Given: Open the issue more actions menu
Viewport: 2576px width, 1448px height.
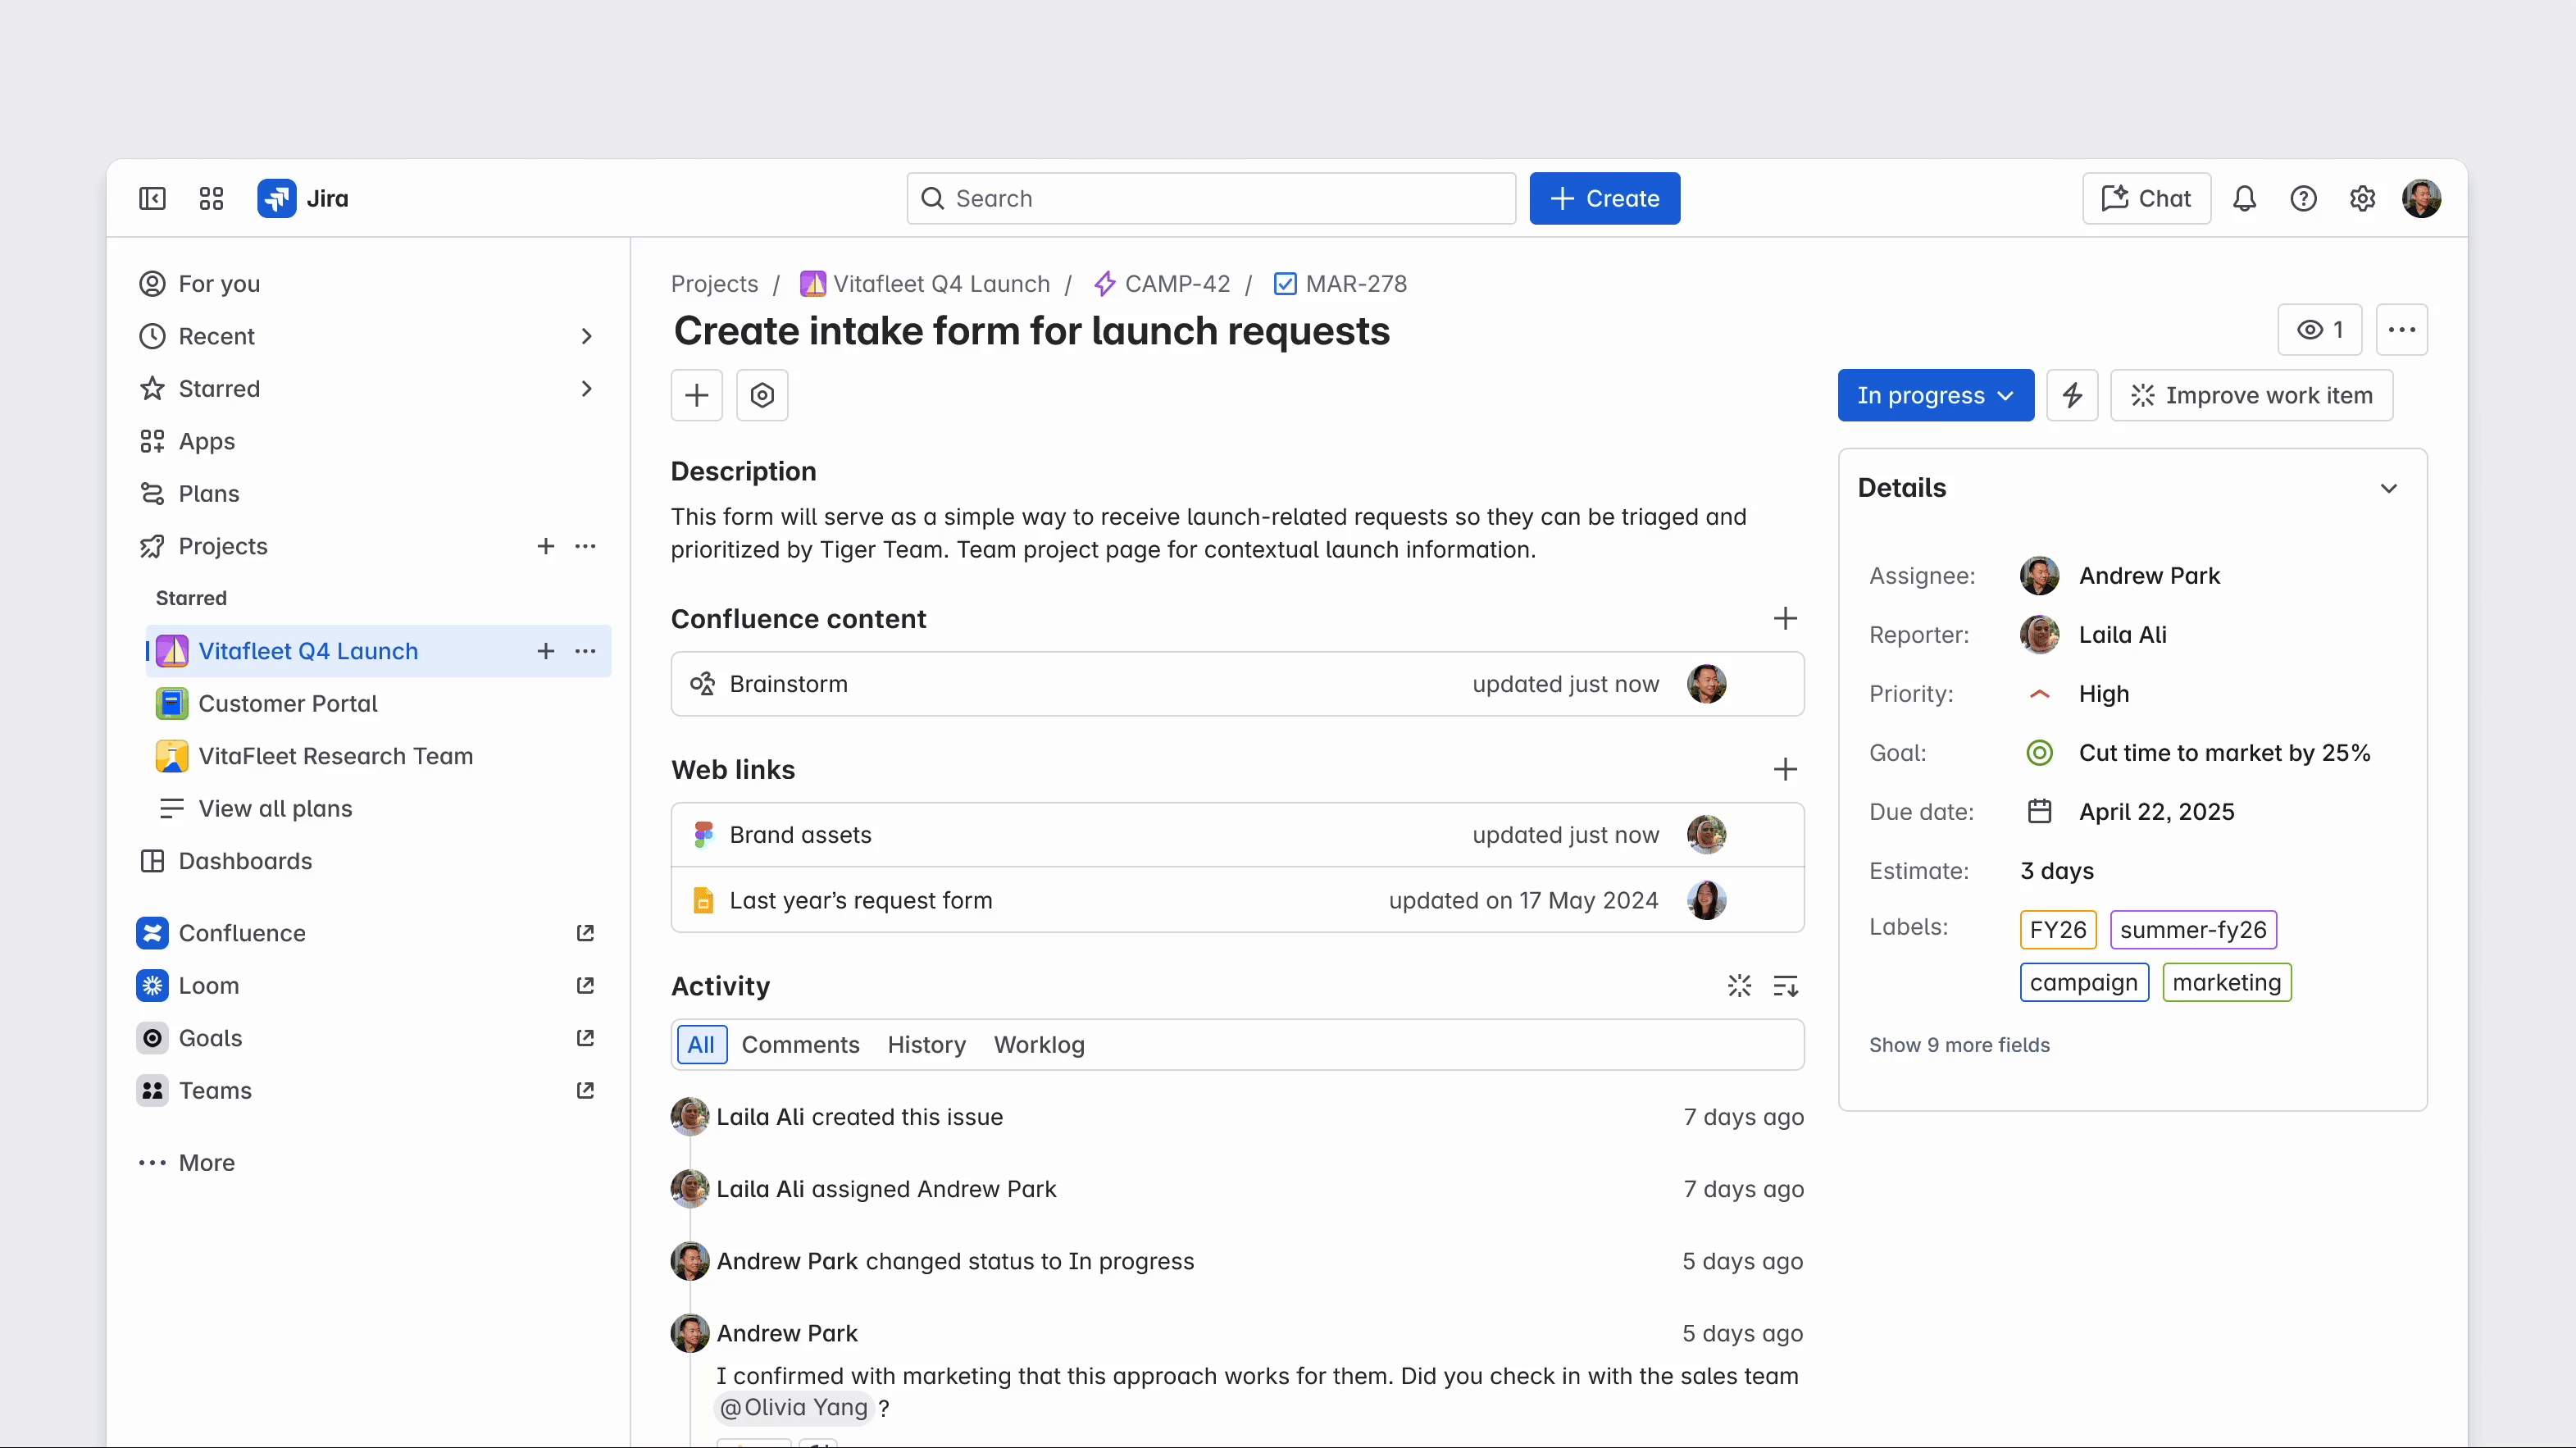Looking at the screenshot, I should point(2401,330).
